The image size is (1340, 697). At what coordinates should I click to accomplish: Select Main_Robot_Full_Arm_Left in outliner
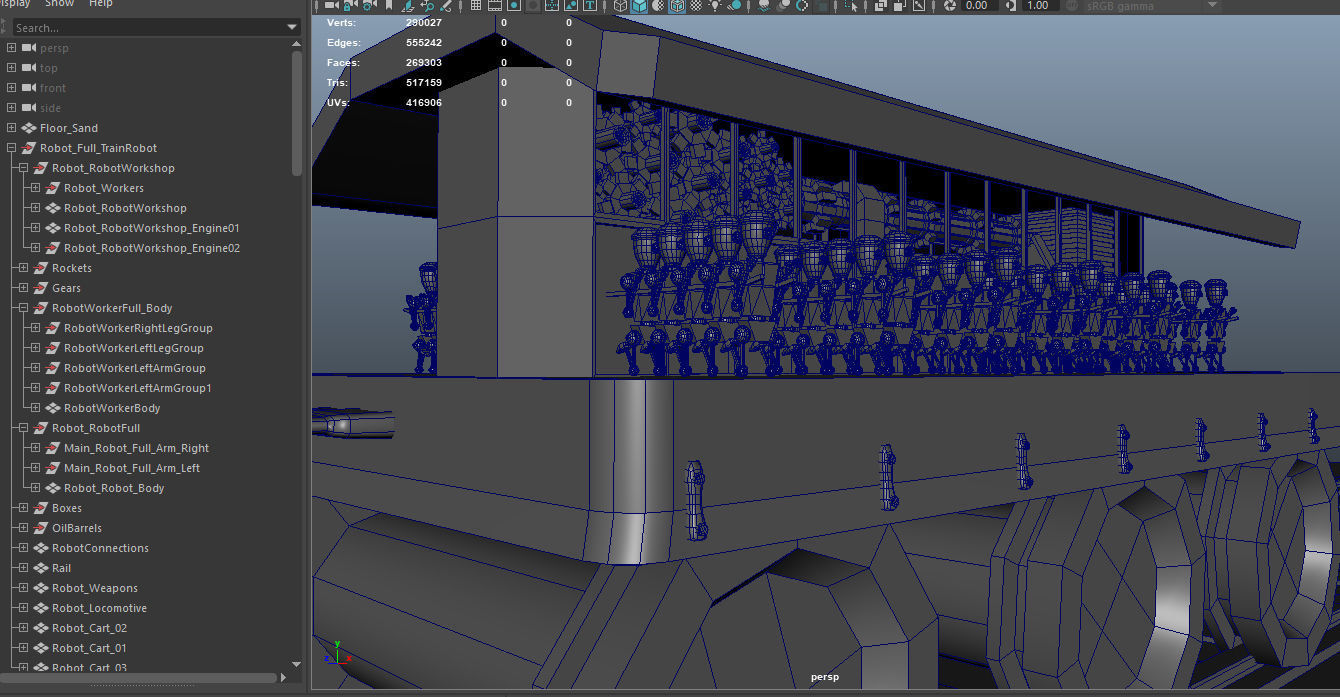click(132, 468)
